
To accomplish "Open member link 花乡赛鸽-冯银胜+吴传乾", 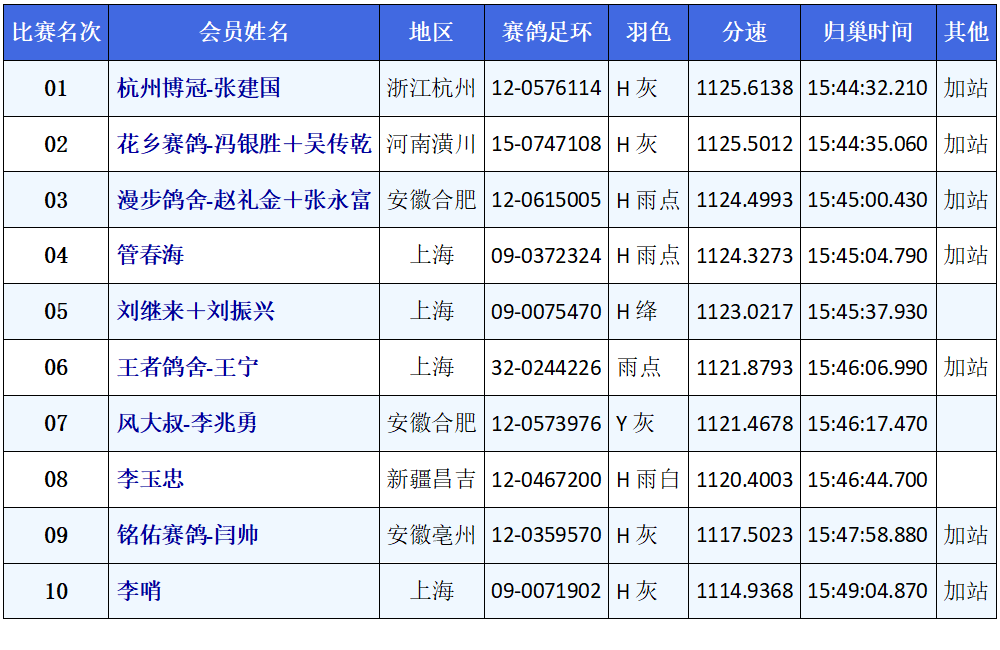I will point(244,144).
